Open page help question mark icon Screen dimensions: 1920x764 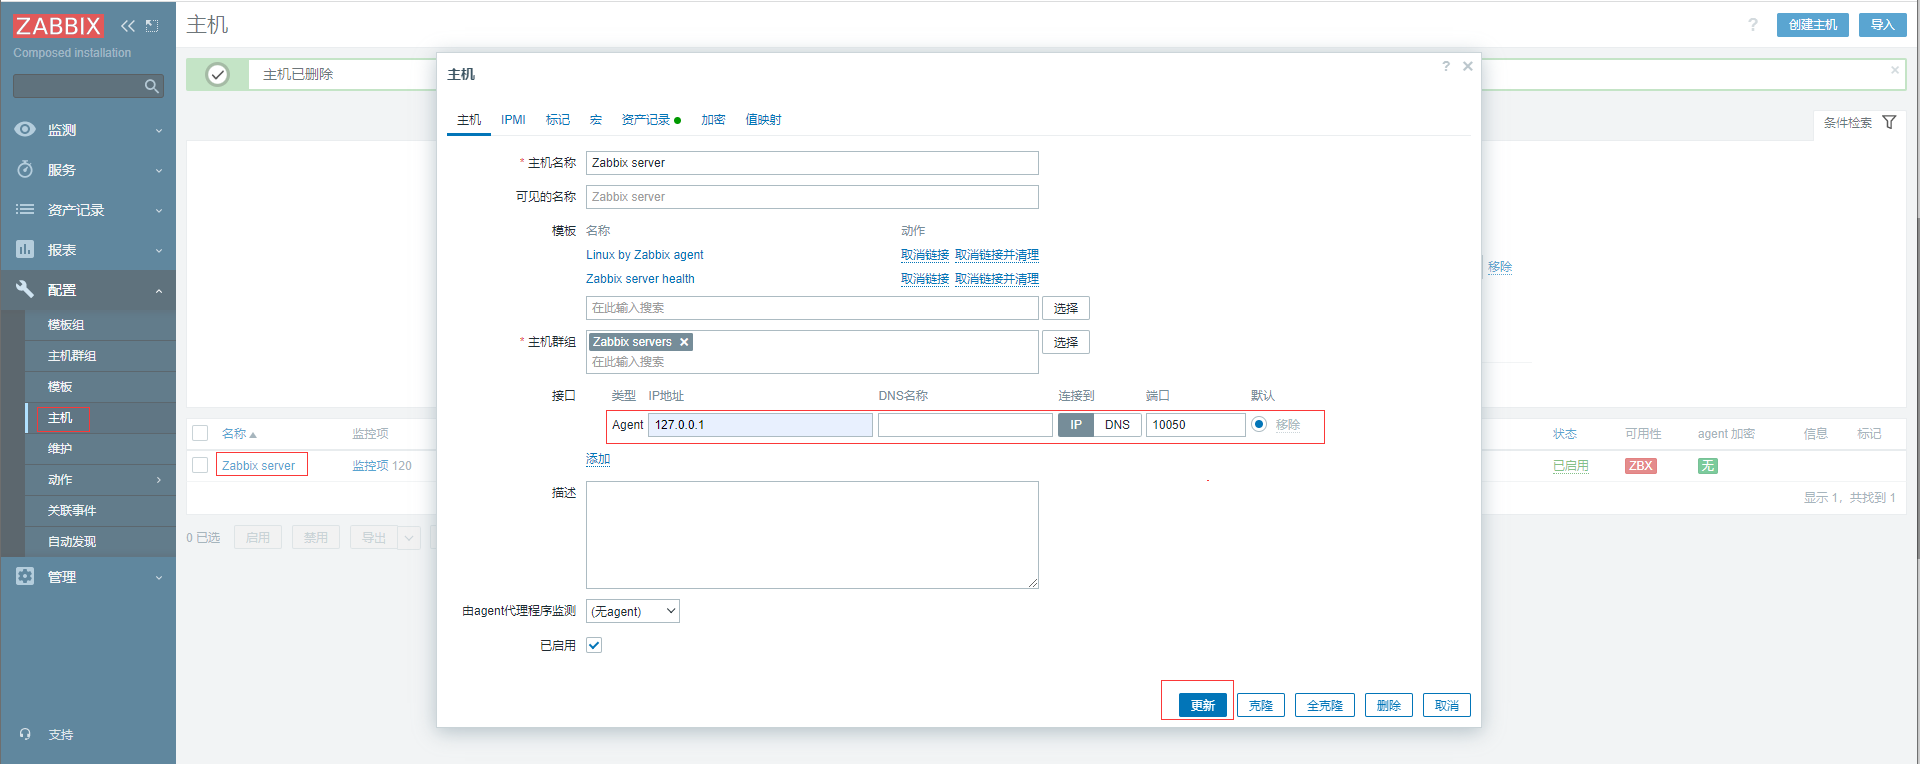(1753, 25)
